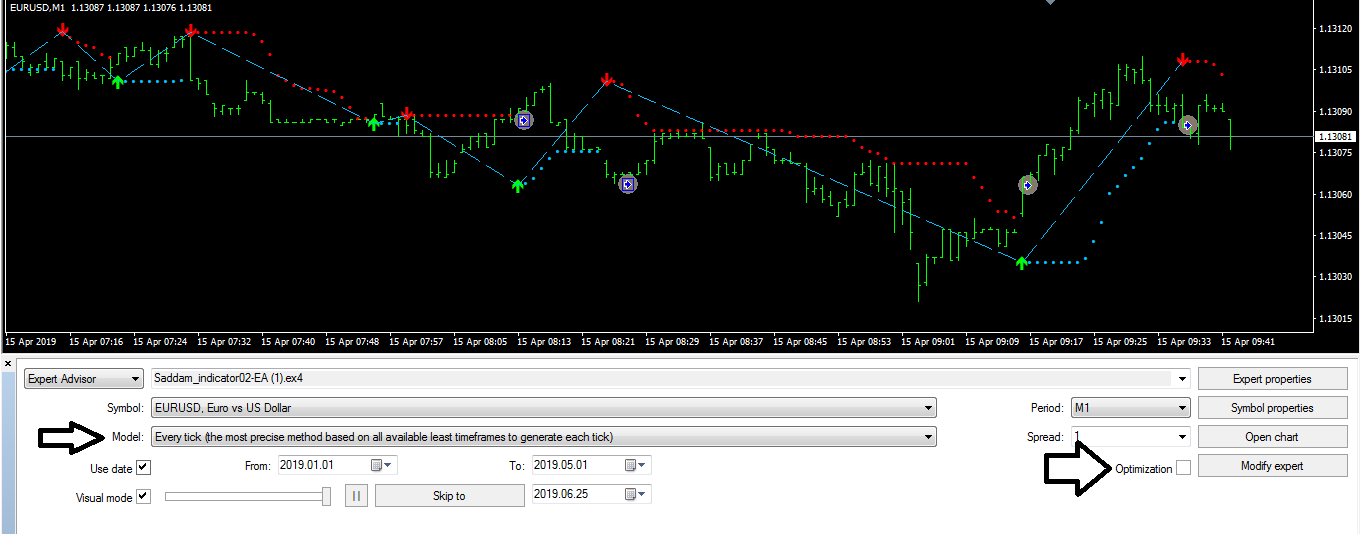
Task: Click the From date field 2019.01.01
Action: point(322,465)
